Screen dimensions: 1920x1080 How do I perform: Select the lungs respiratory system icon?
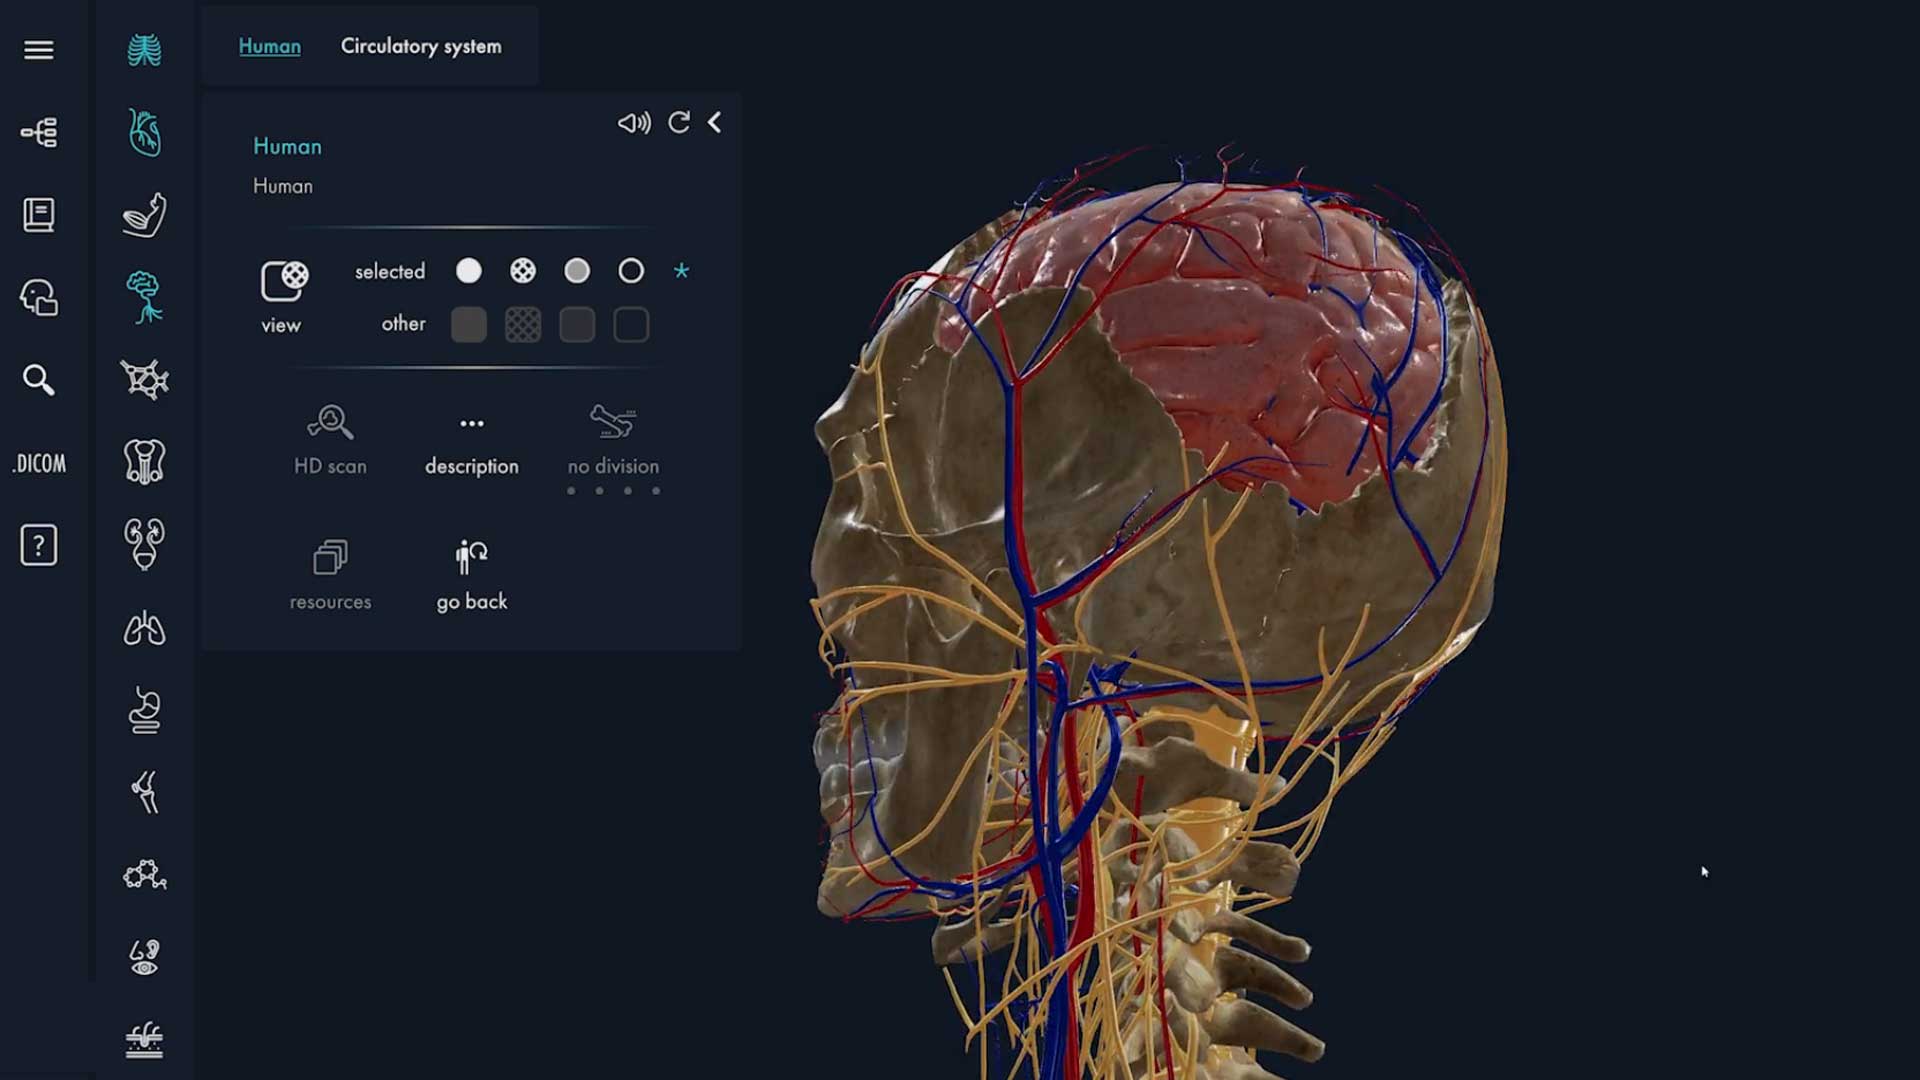[x=145, y=628]
